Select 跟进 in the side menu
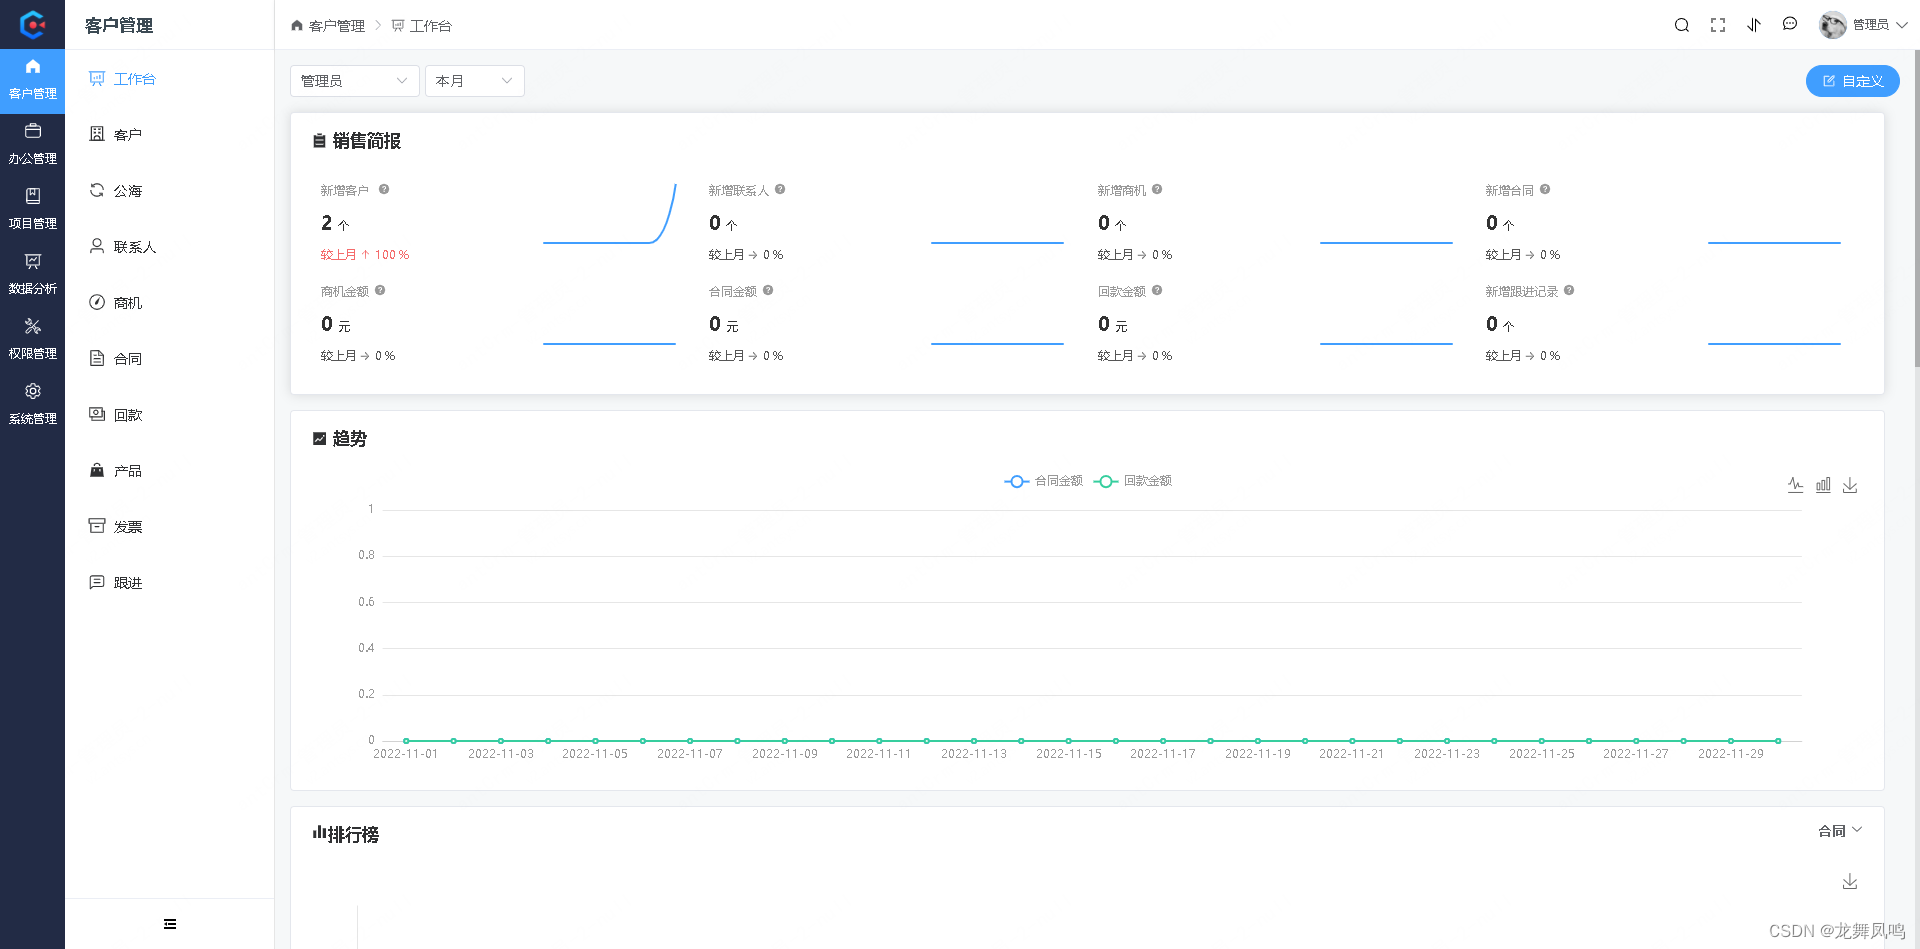This screenshot has width=1920, height=949. point(169,583)
